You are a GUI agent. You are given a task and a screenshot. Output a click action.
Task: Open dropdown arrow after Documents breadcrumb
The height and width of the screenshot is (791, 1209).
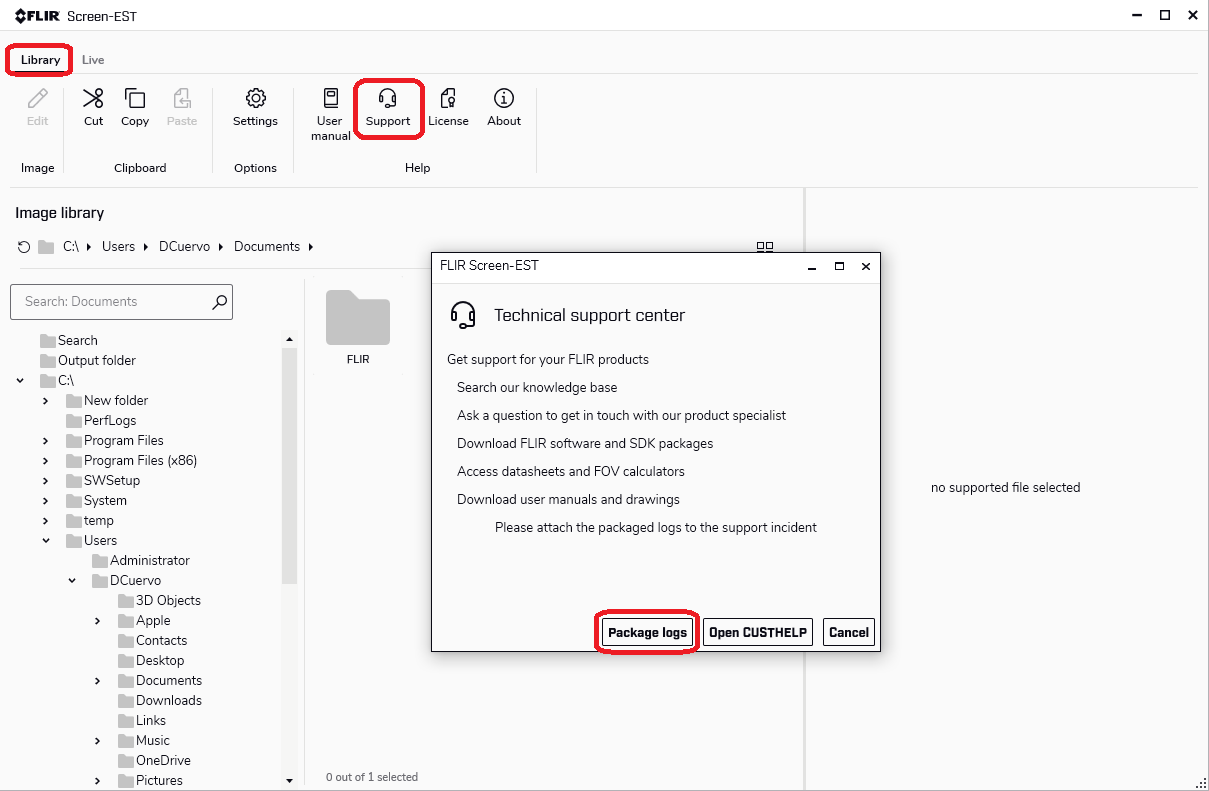[311, 247]
